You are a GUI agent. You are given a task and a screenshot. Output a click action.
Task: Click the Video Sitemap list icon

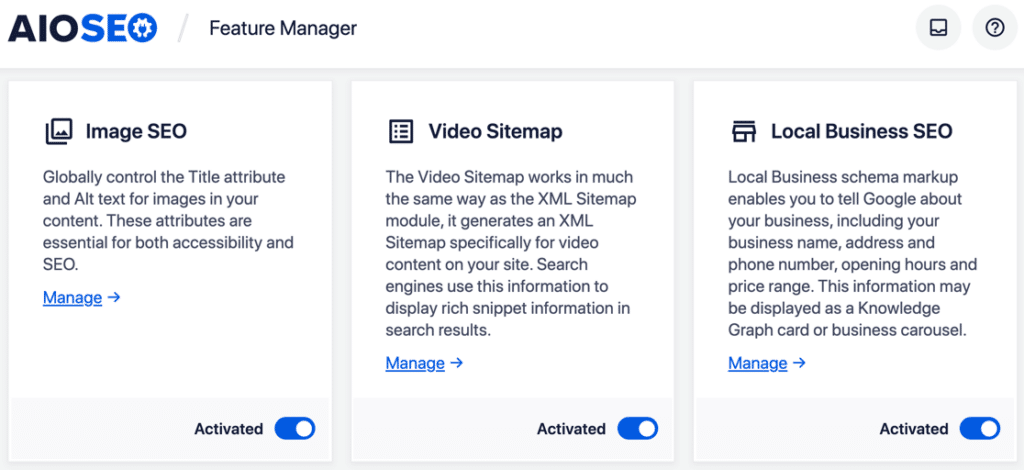coord(401,131)
